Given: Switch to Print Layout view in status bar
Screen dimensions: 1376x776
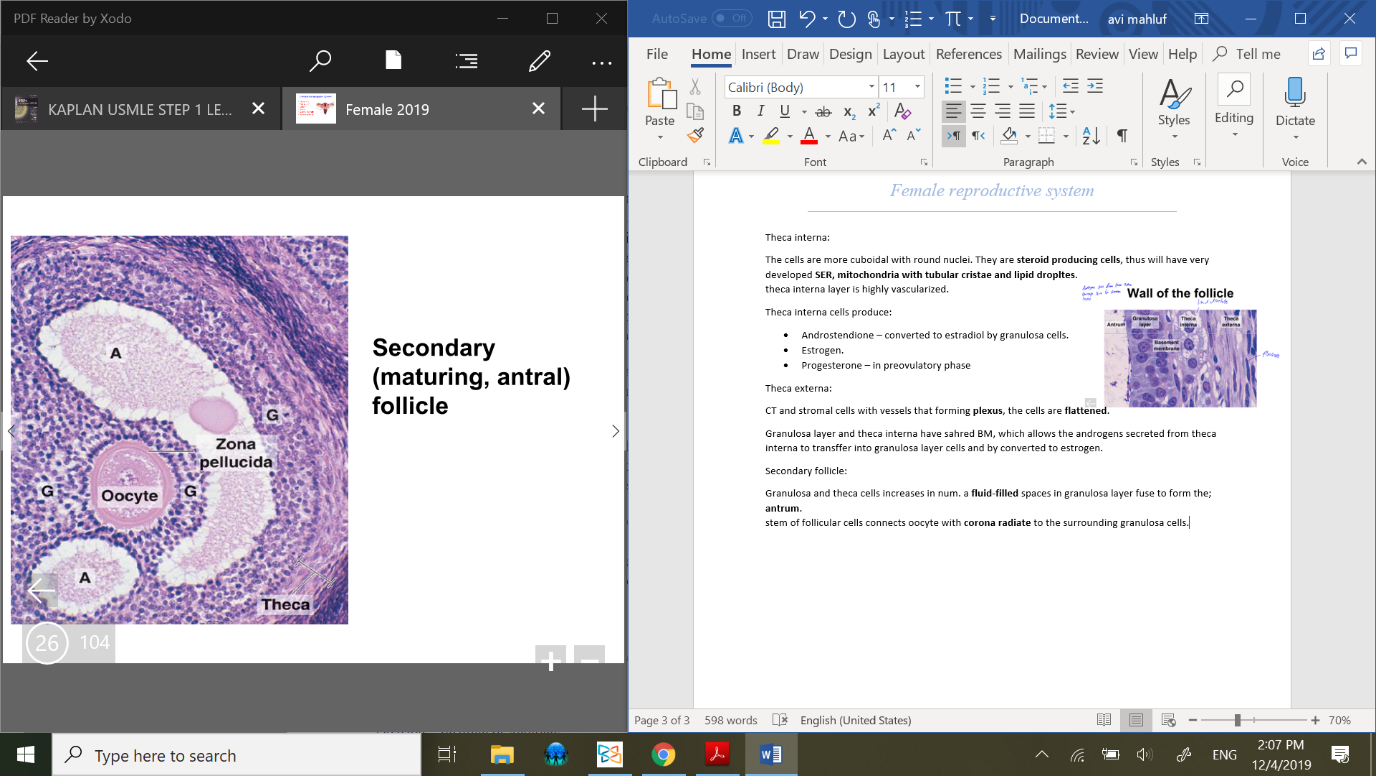Looking at the screenshot, I should pyautogui.click(x=1136, y=720).
